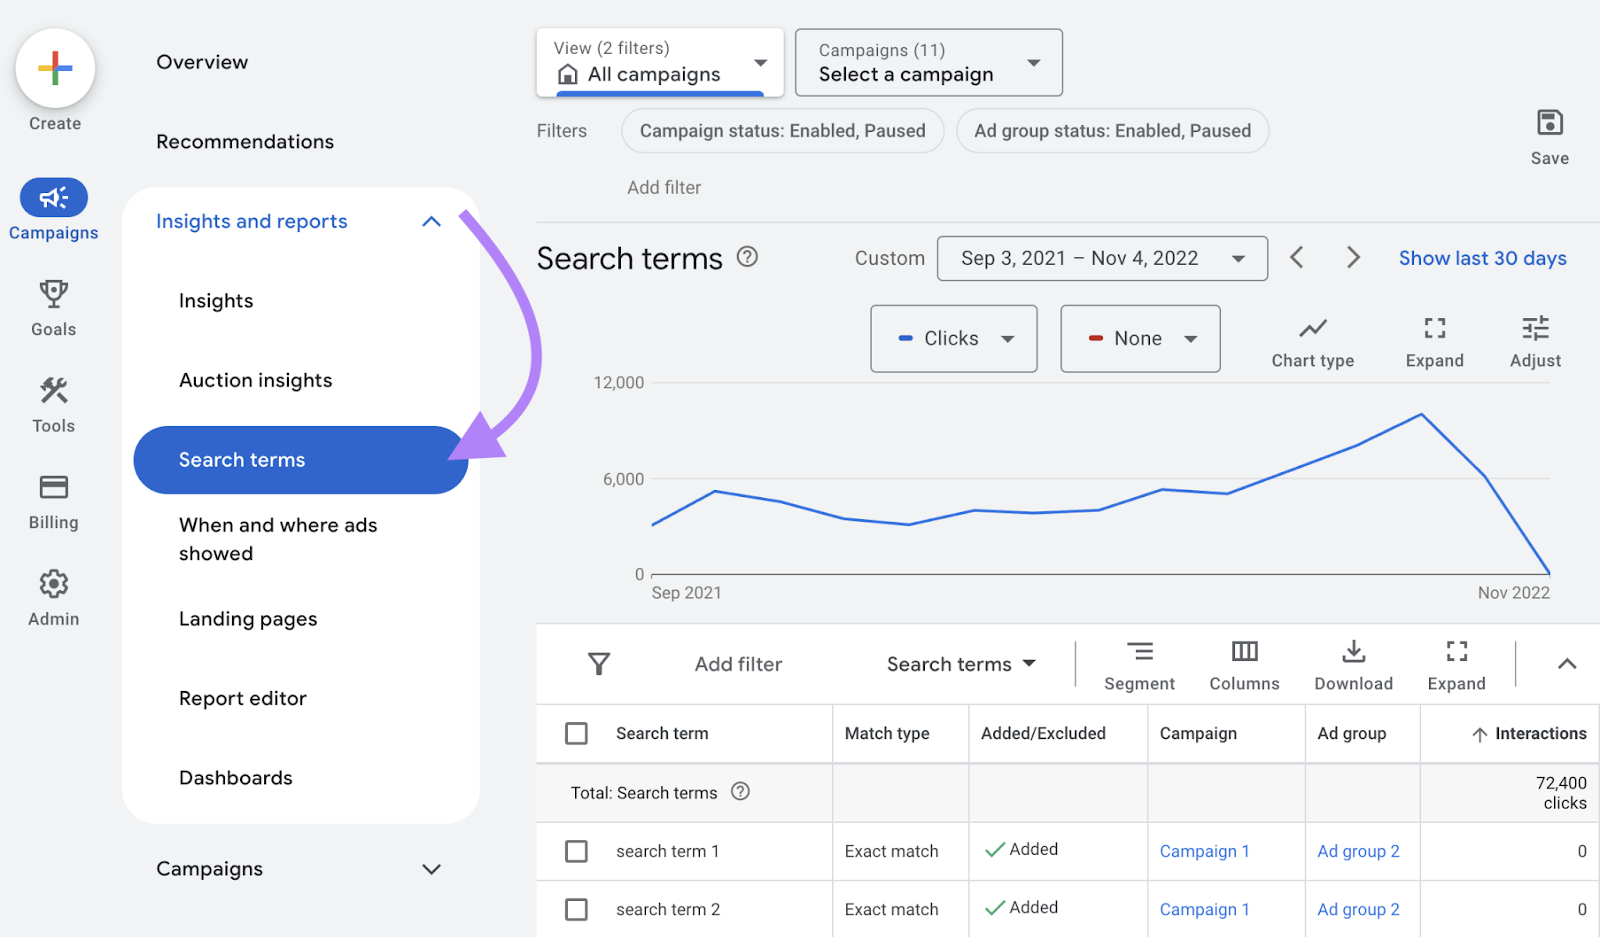
Task: Collapse the Insights and reports section
Action: [431, 221]
